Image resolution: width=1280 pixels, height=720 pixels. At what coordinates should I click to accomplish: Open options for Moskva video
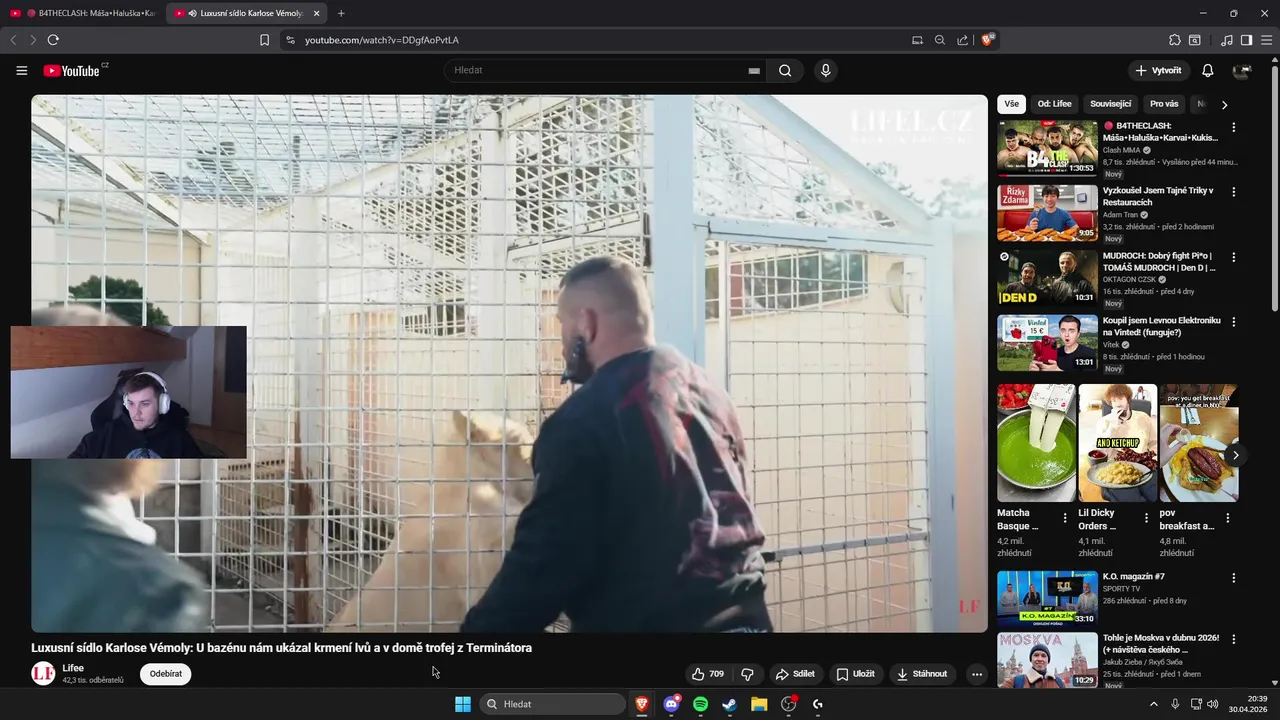(1234, 639)
